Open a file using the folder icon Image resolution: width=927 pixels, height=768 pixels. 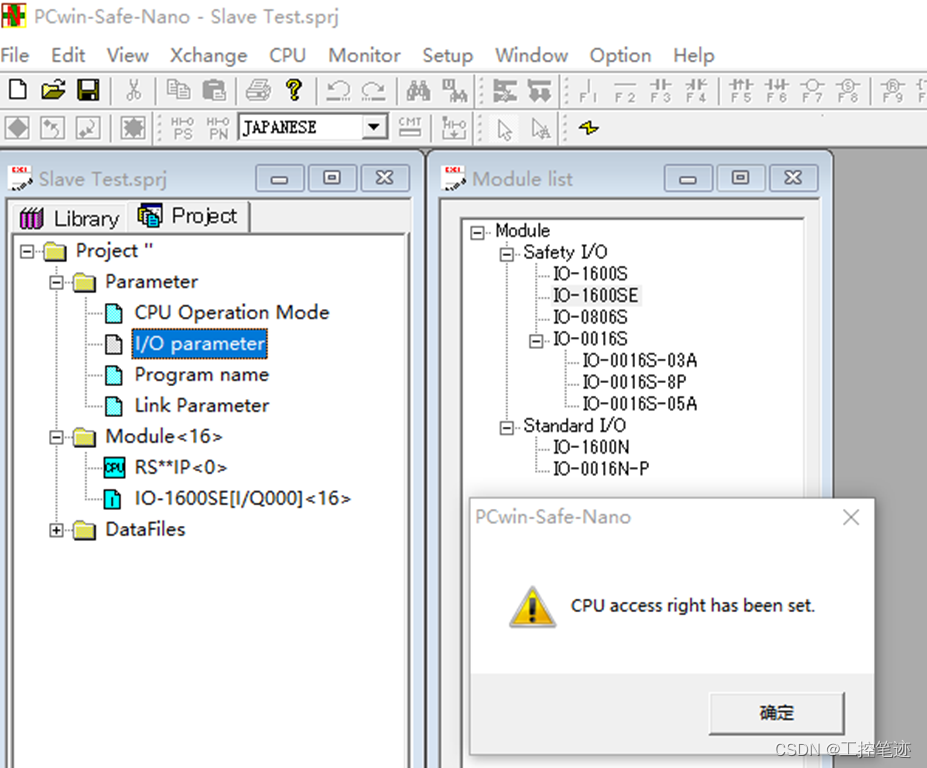point(52,90)
